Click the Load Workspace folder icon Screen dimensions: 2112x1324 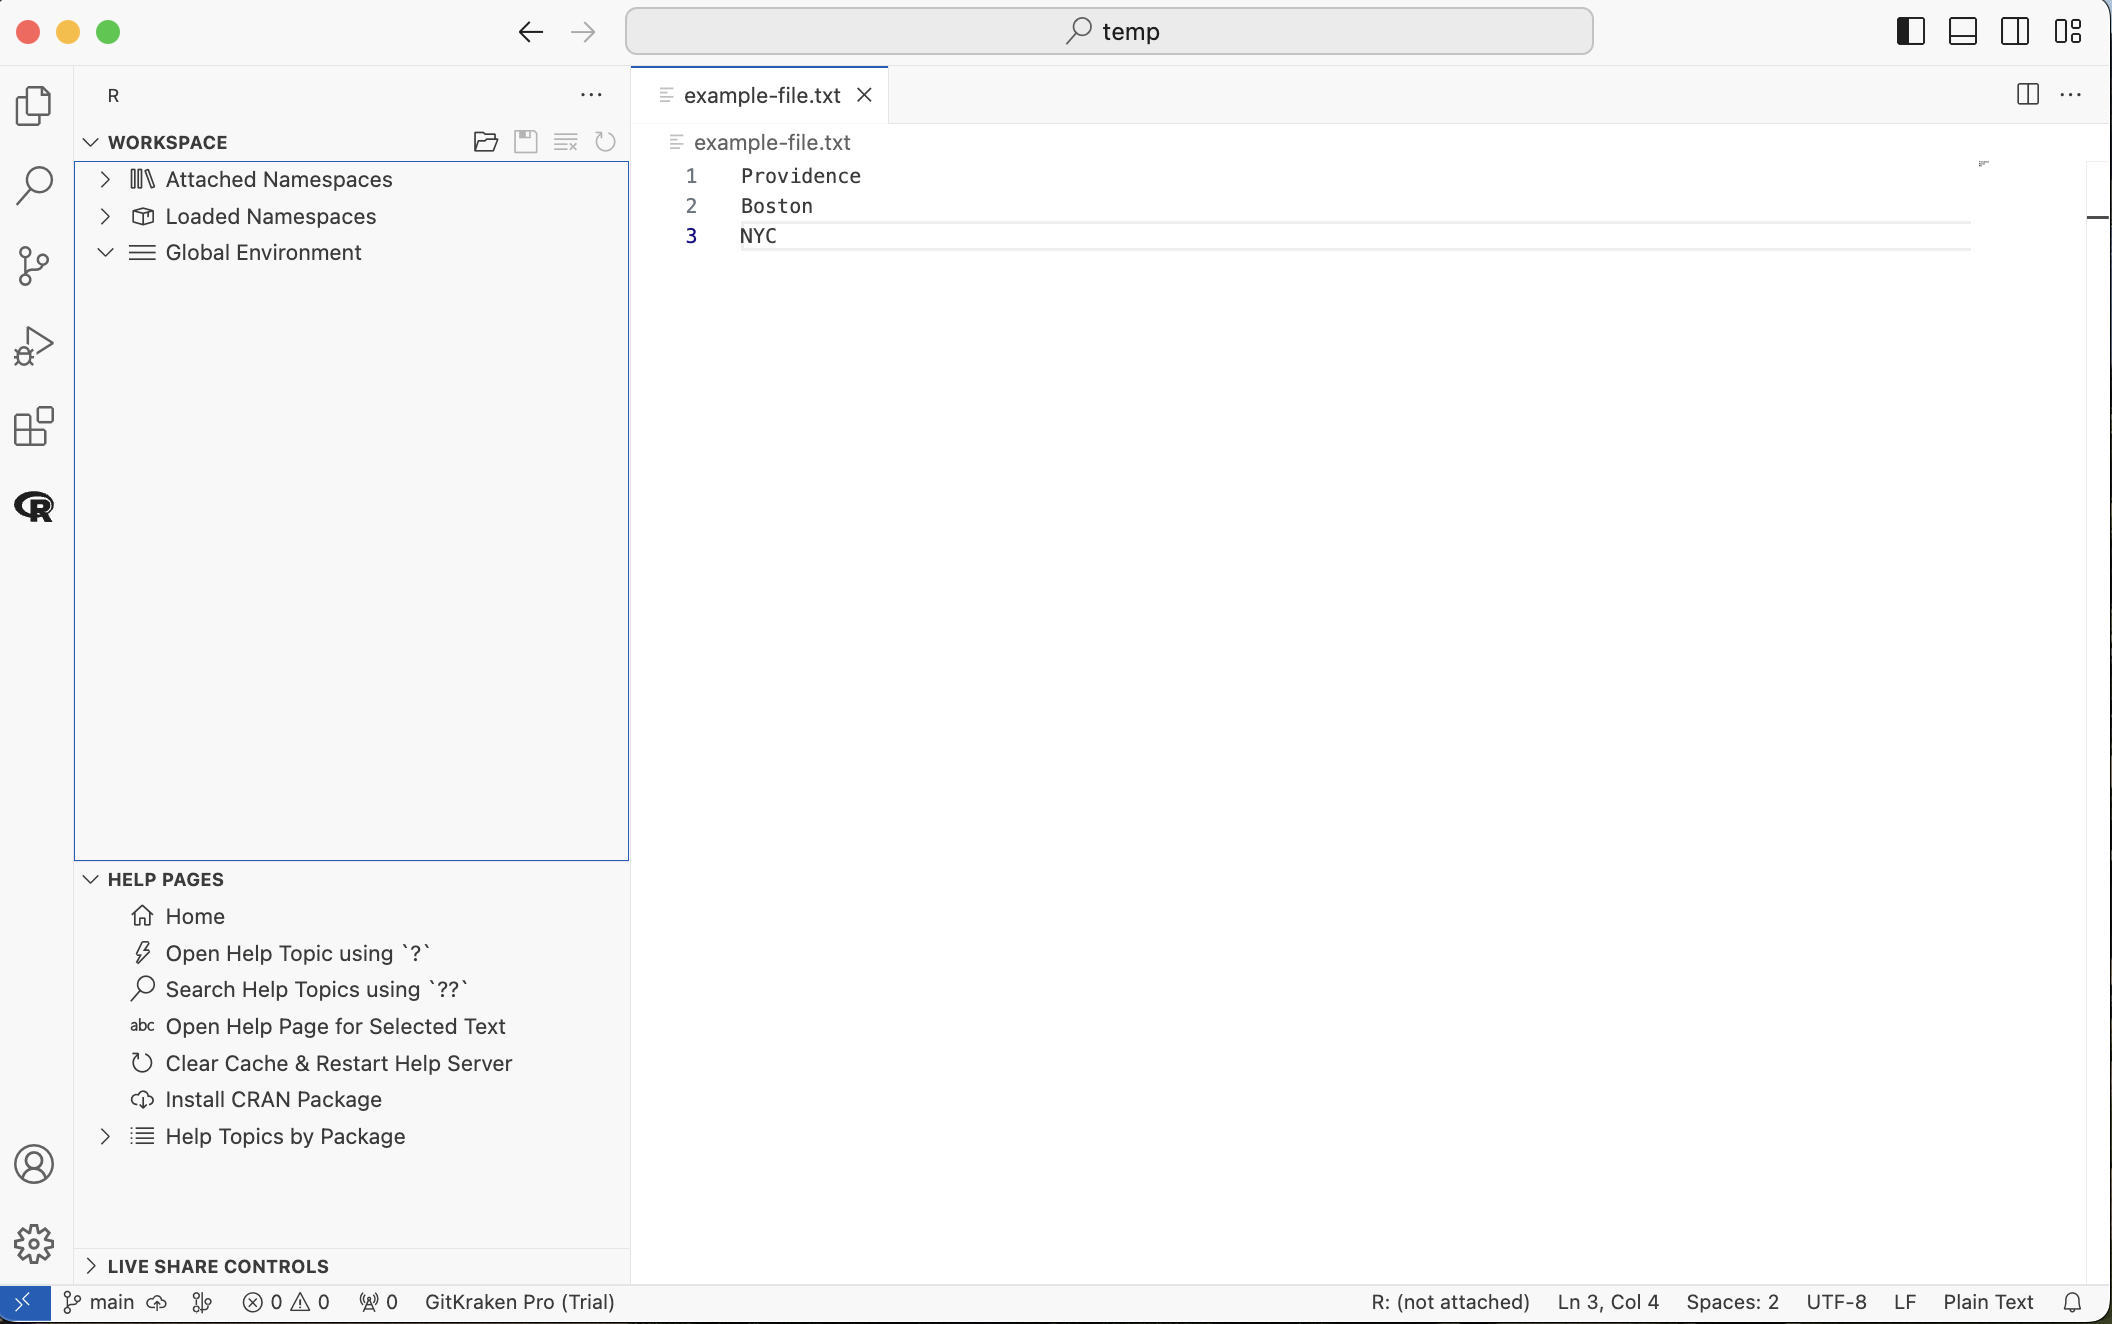486,142
